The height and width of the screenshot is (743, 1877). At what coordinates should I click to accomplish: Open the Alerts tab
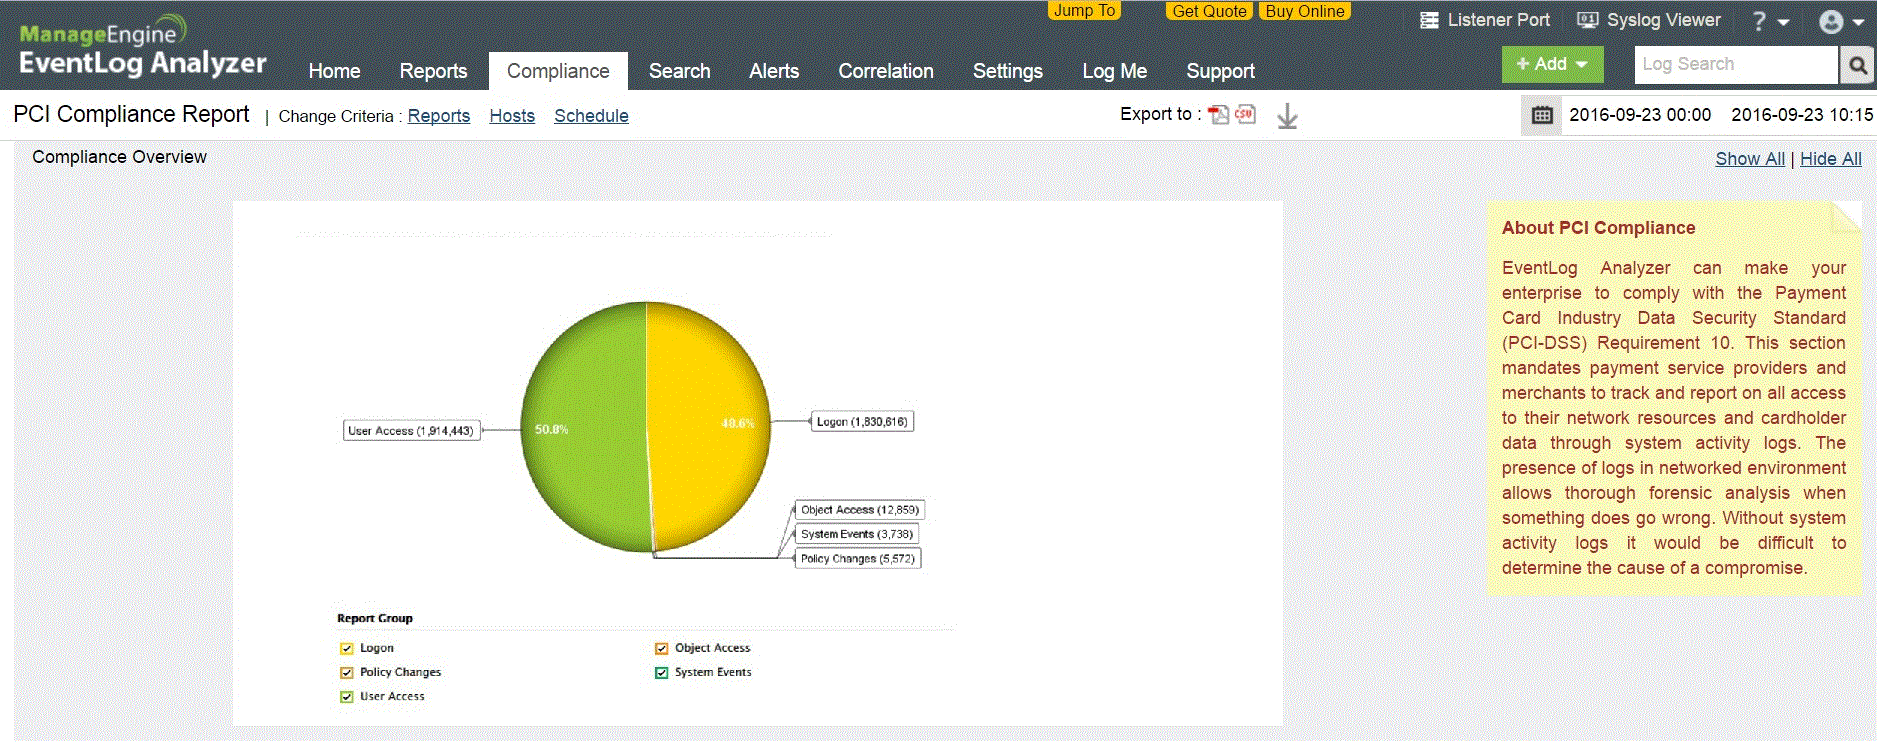click(x=774, y=71)
